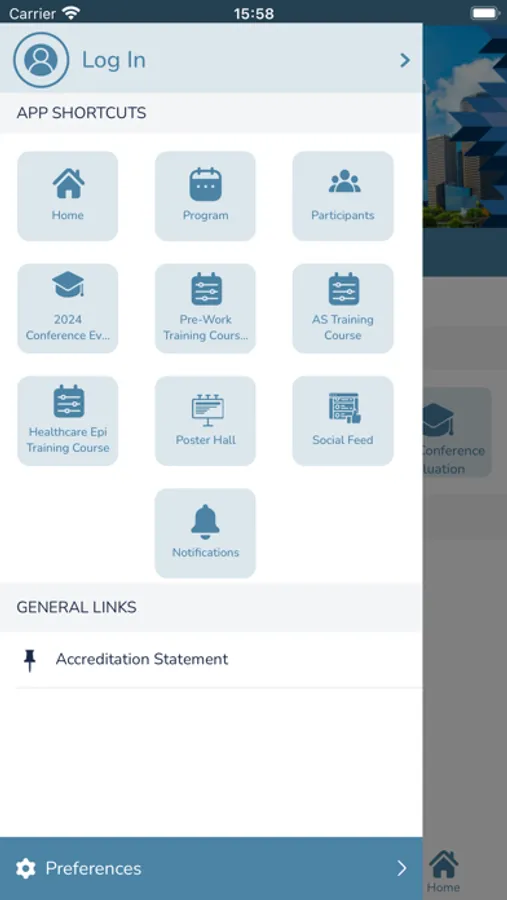
Task: Open Healthcare Epi Training Course shortcut
Action: 68,421
